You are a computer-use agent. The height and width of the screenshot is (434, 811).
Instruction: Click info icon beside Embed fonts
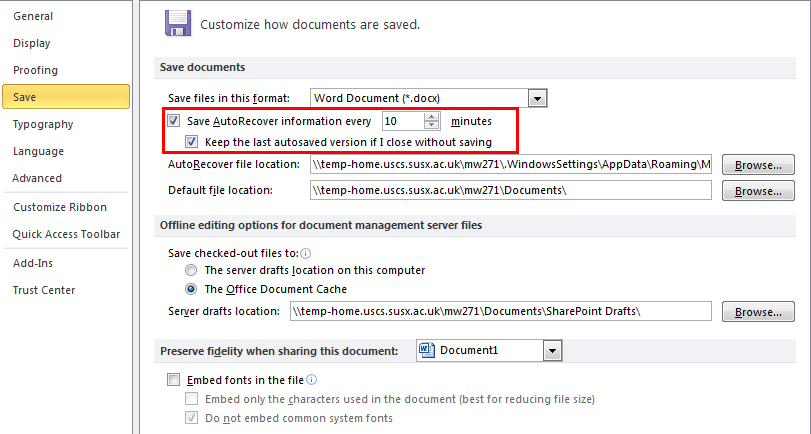pos(312,380)
